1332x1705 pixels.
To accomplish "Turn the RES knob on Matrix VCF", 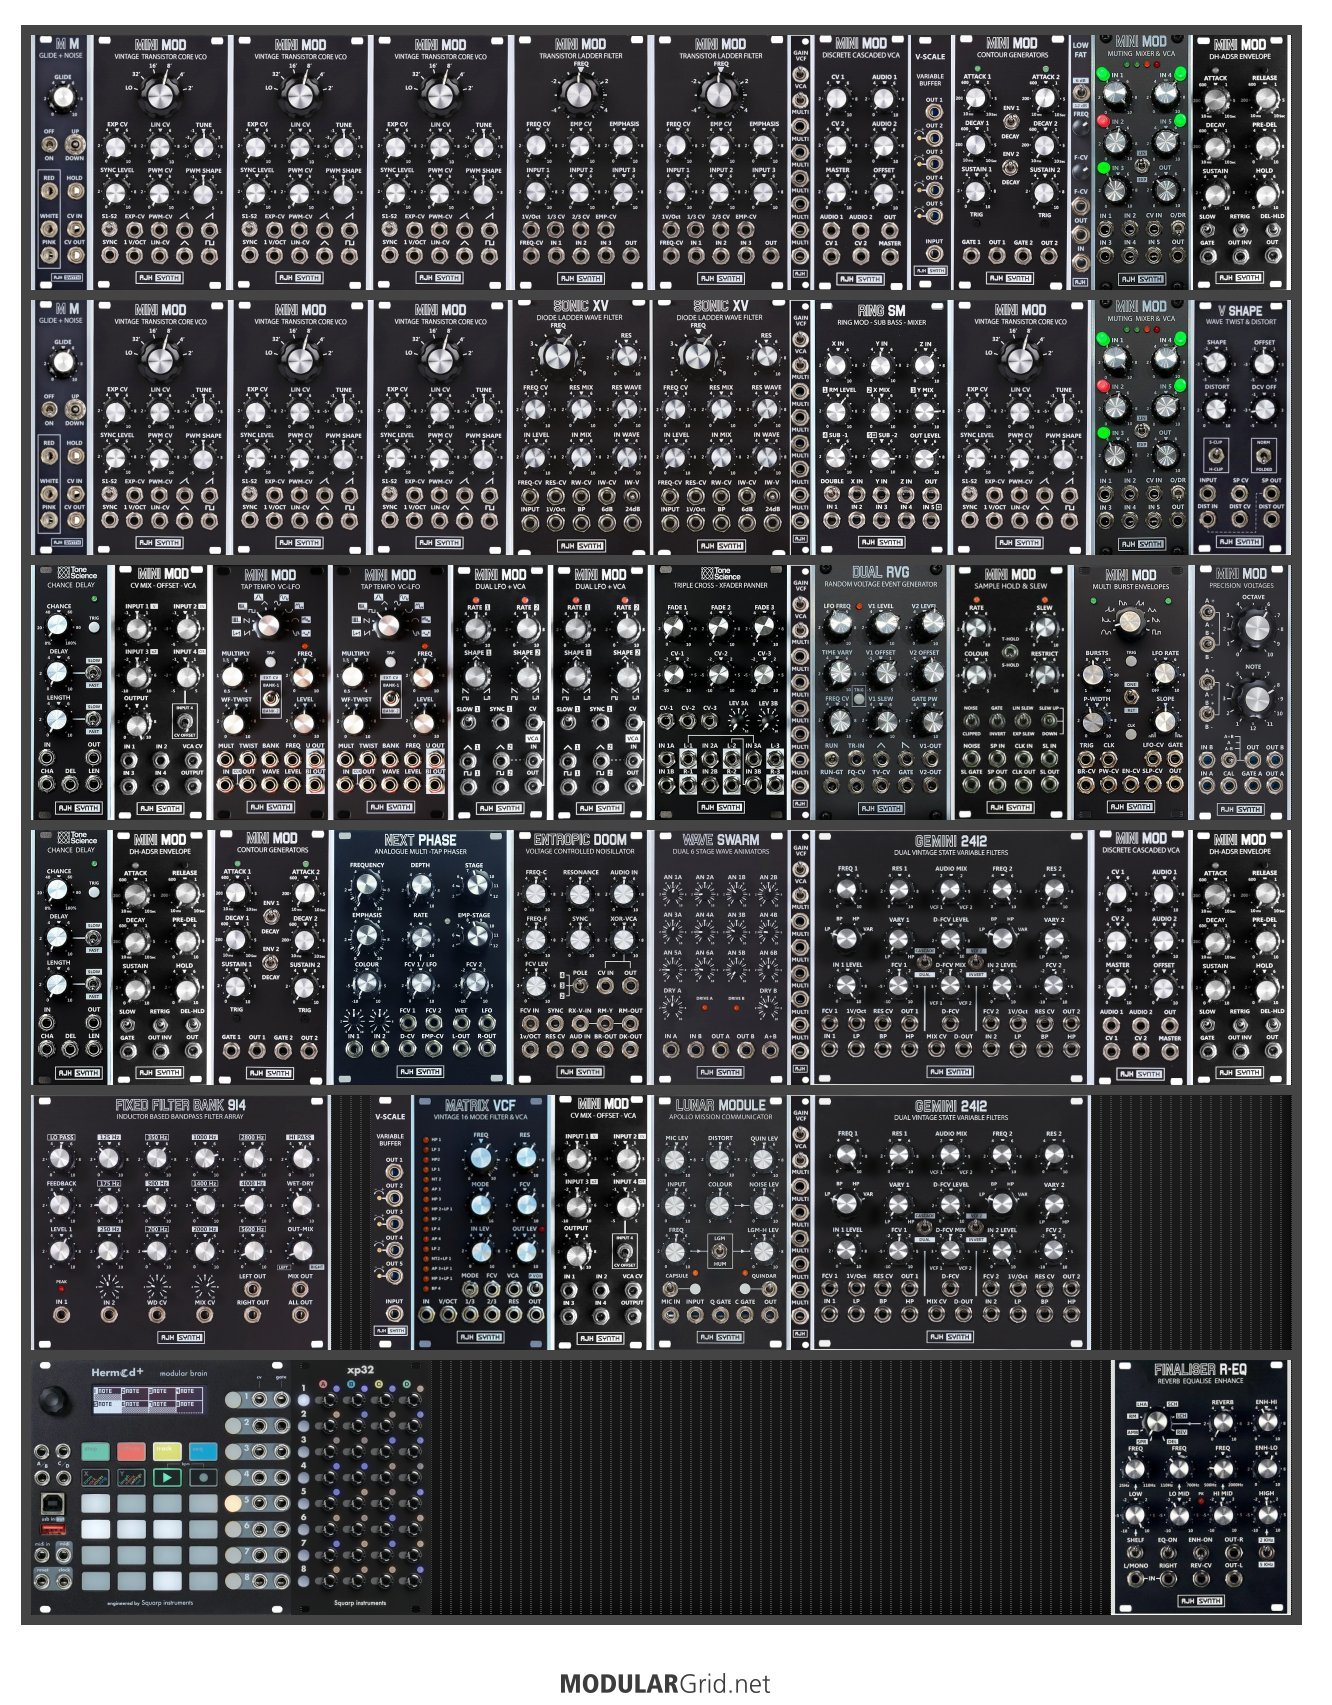I will tap(526, 1158).
